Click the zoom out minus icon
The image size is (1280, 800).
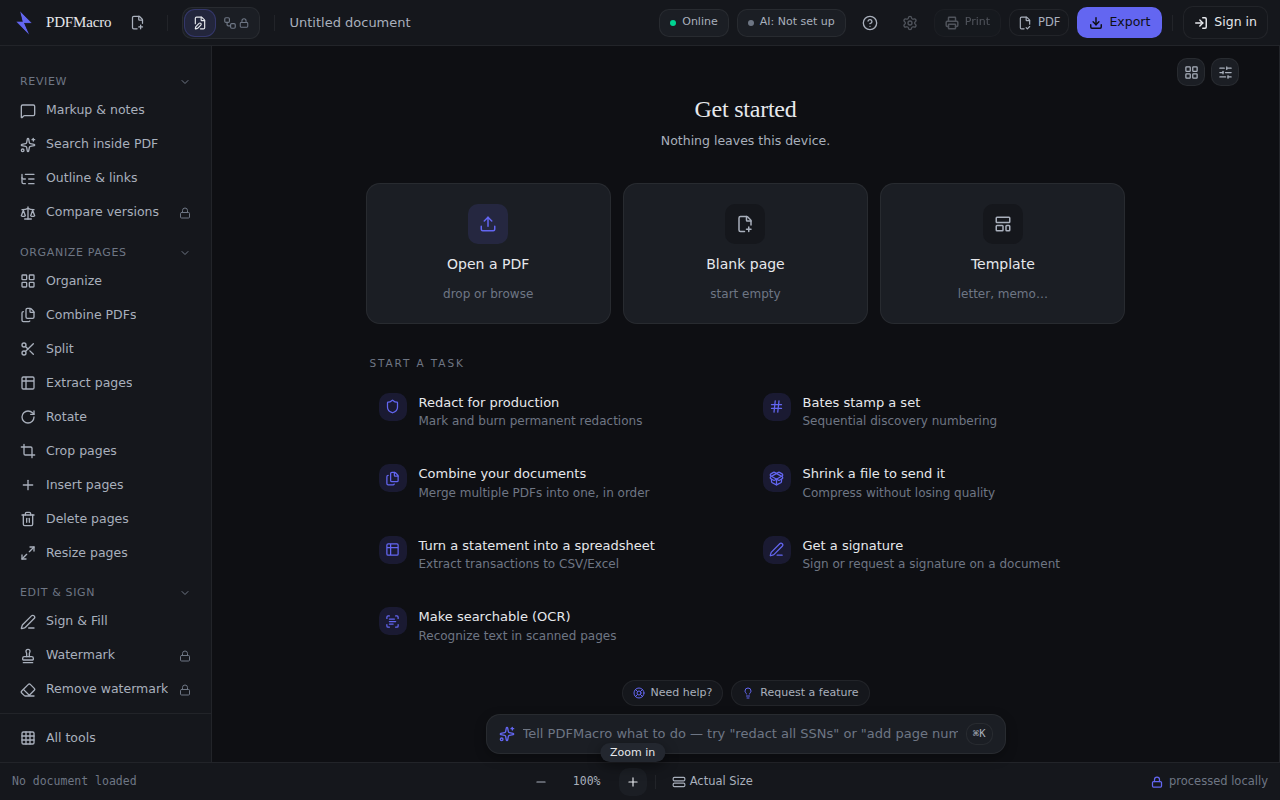(x=541, y=781)
